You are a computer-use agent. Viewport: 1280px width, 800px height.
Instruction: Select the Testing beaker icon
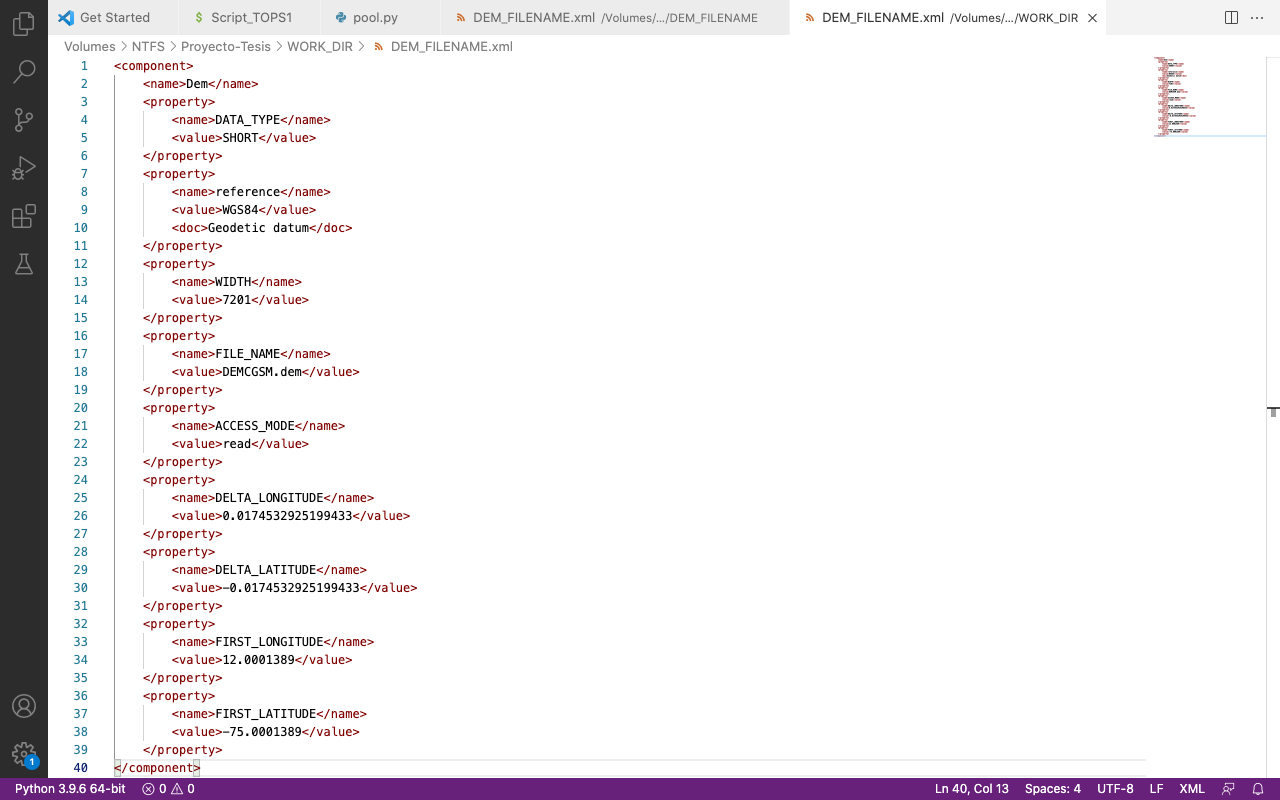(24, 264)
